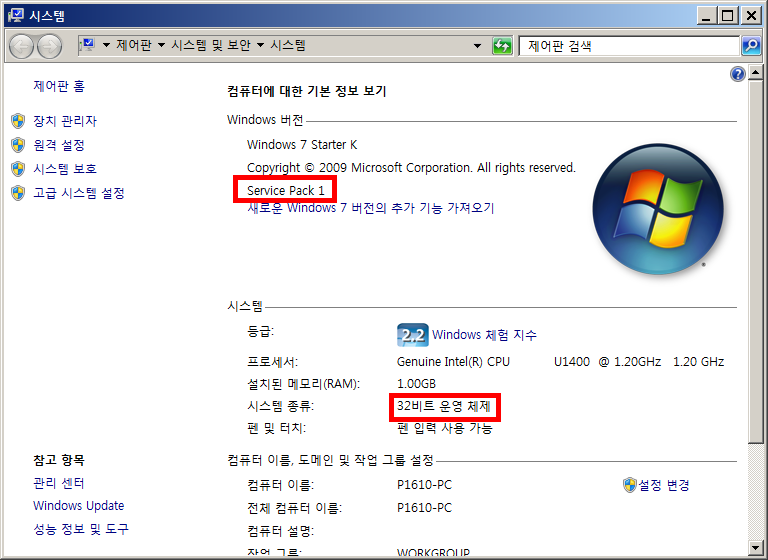The width and height of the screenshot is (768, 560).
Task: Click the vertical scrollbar thumb
Action: 755,261
